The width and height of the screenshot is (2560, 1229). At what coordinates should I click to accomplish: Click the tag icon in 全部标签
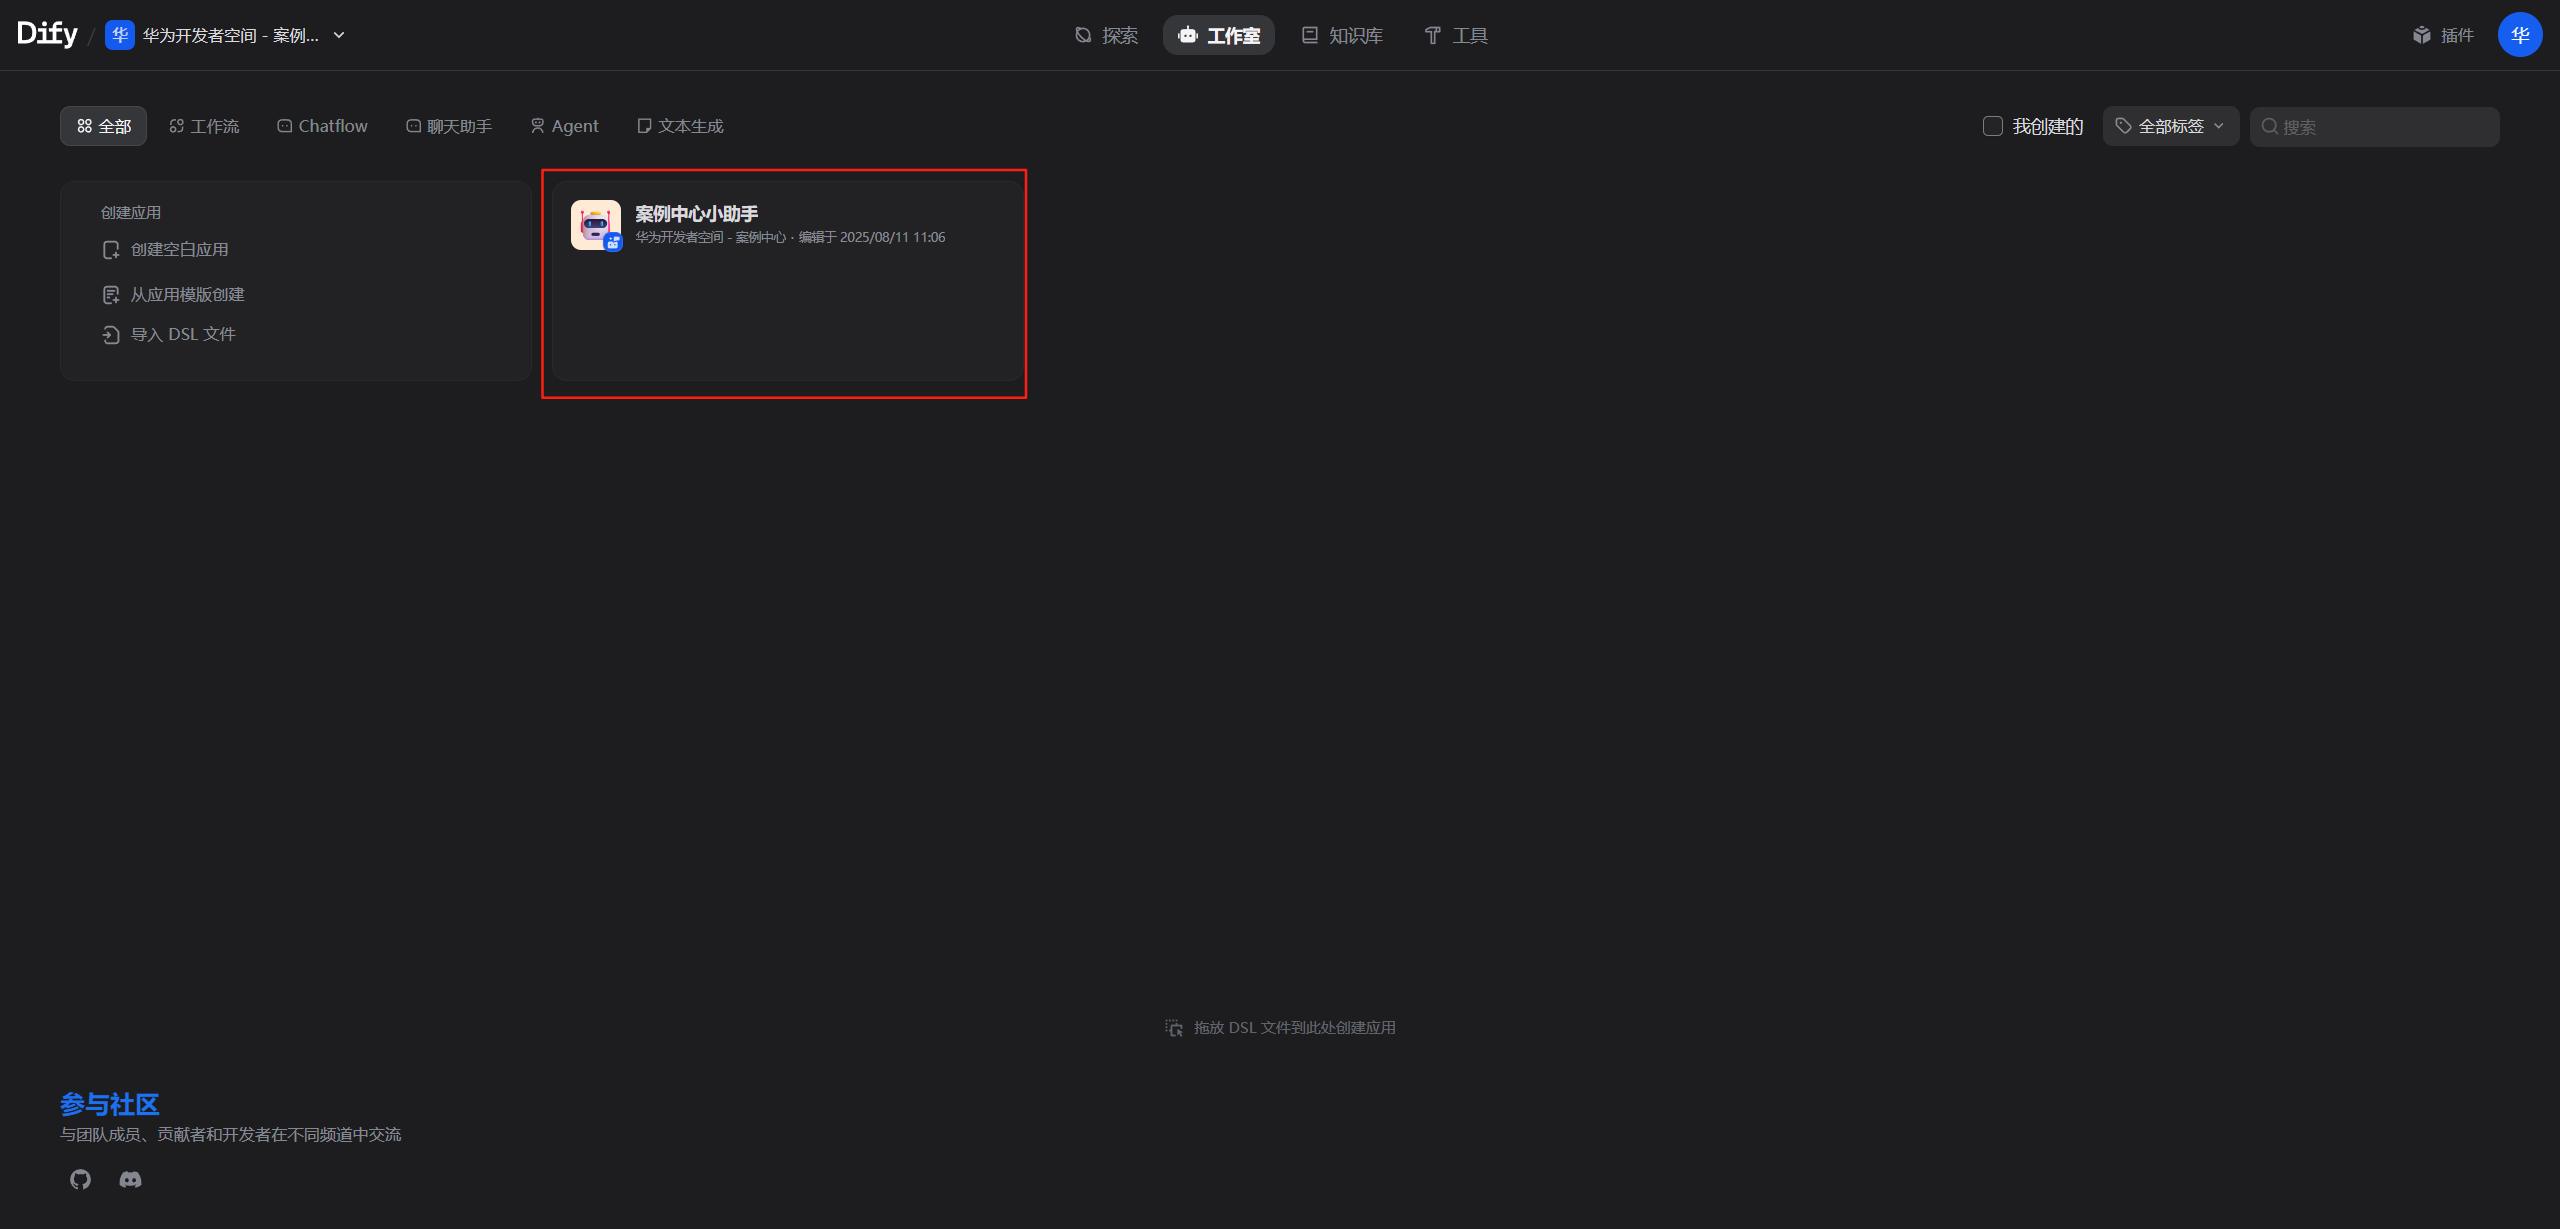[x=2123, y=126]
